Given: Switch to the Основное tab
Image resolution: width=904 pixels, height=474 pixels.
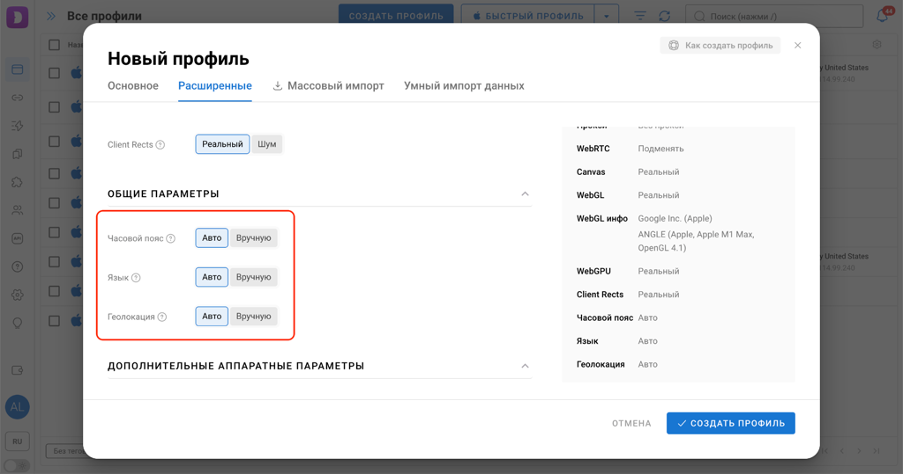Looking at the screenshot, I should (x=133, y=86).
